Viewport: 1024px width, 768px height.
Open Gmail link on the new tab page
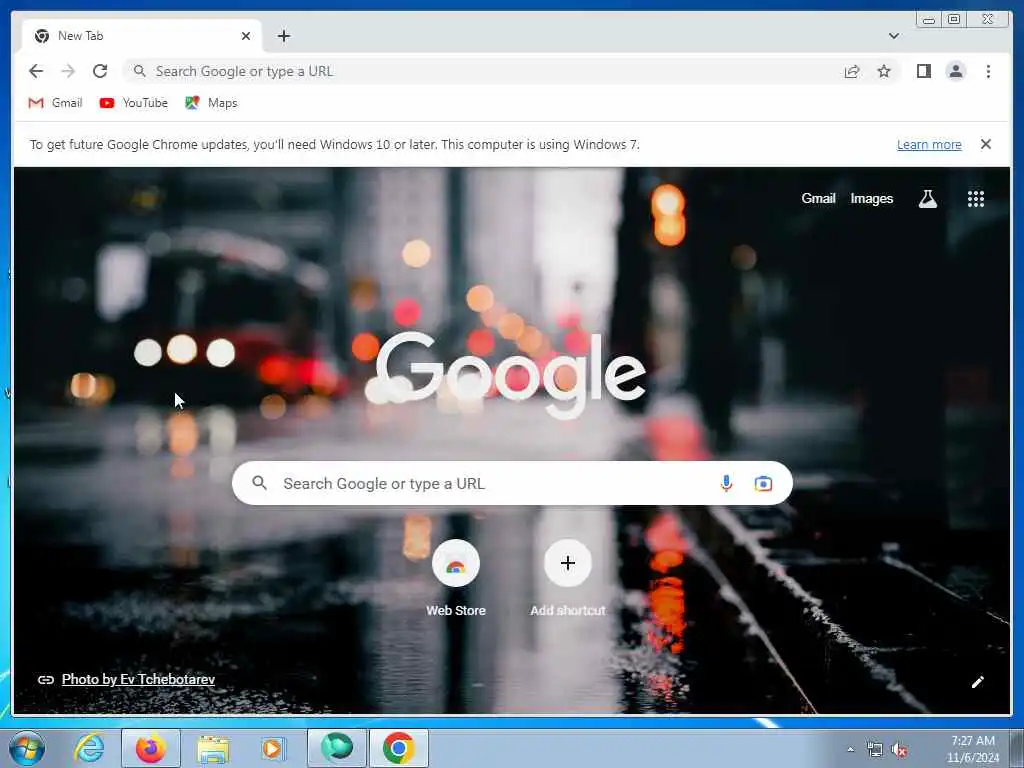coord(818,199)
